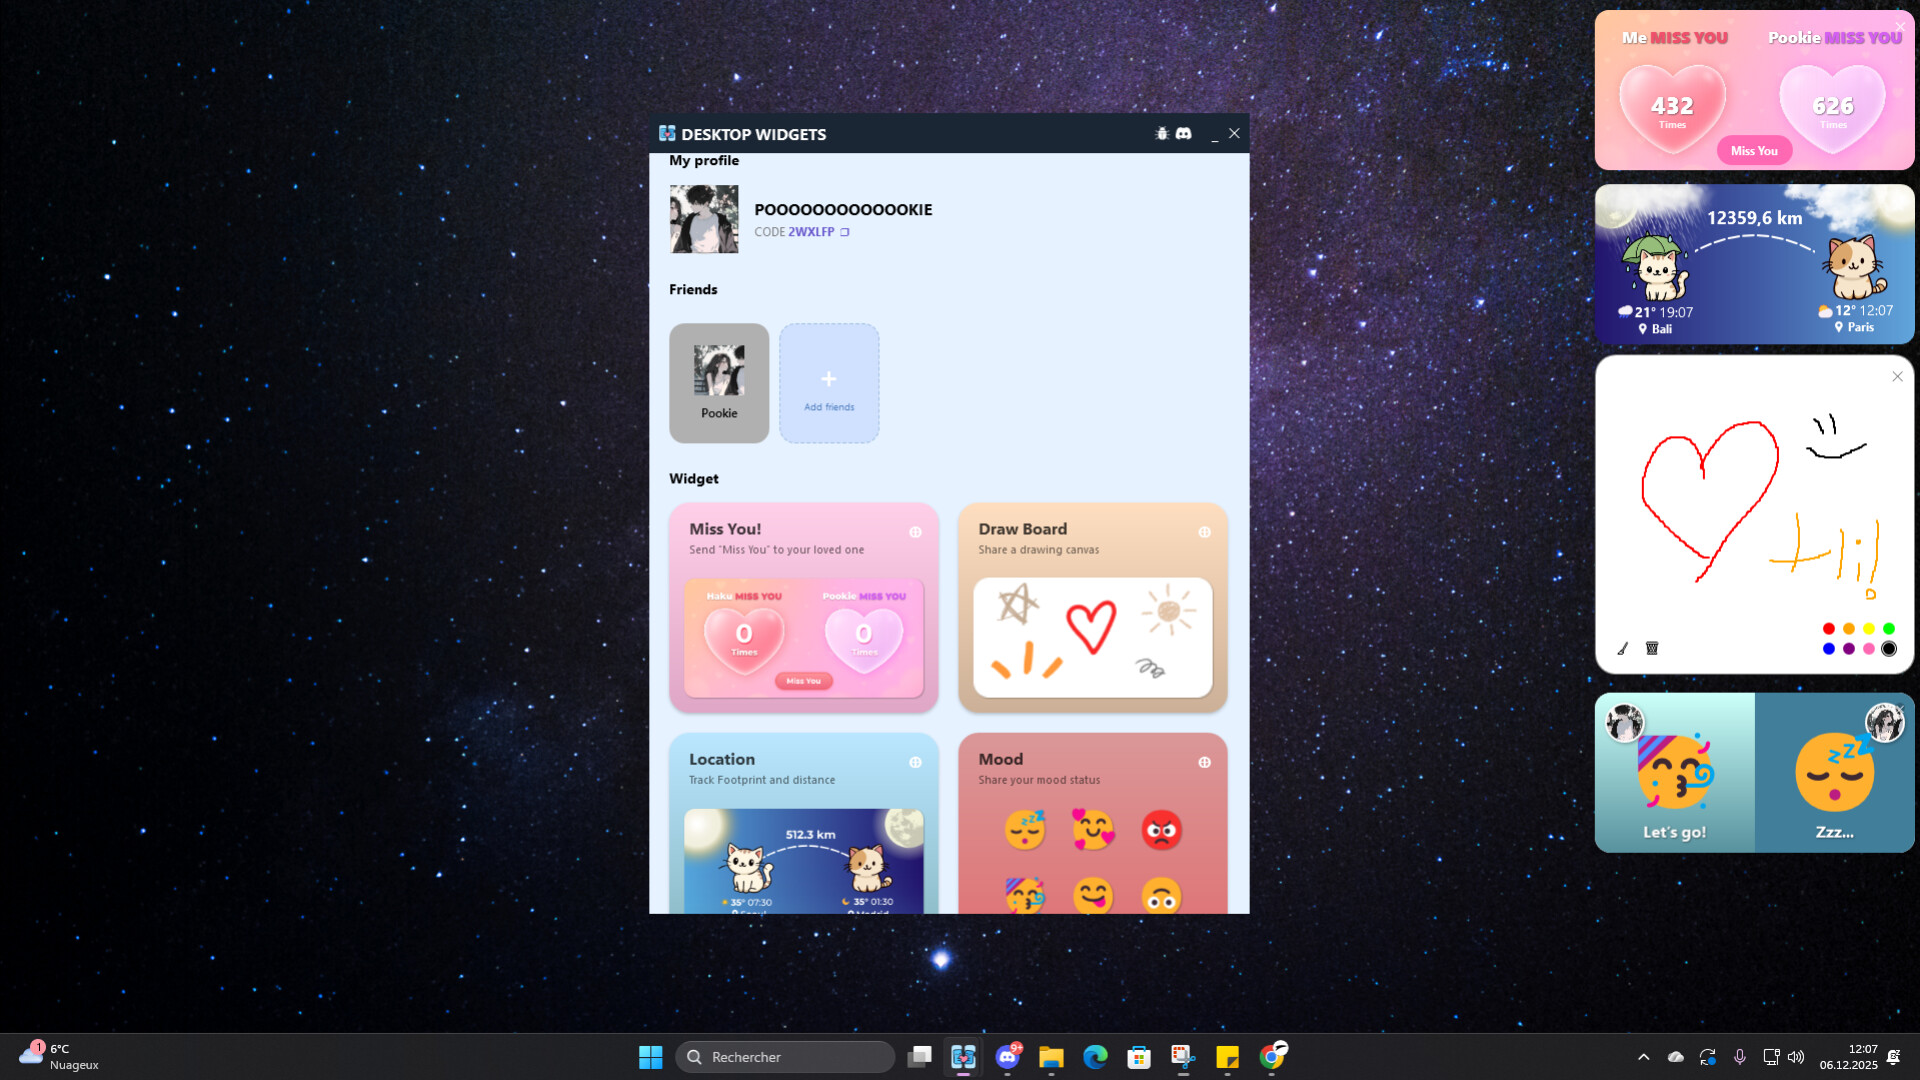Click the globe icon on the Location card

click(x=917, y=761)
